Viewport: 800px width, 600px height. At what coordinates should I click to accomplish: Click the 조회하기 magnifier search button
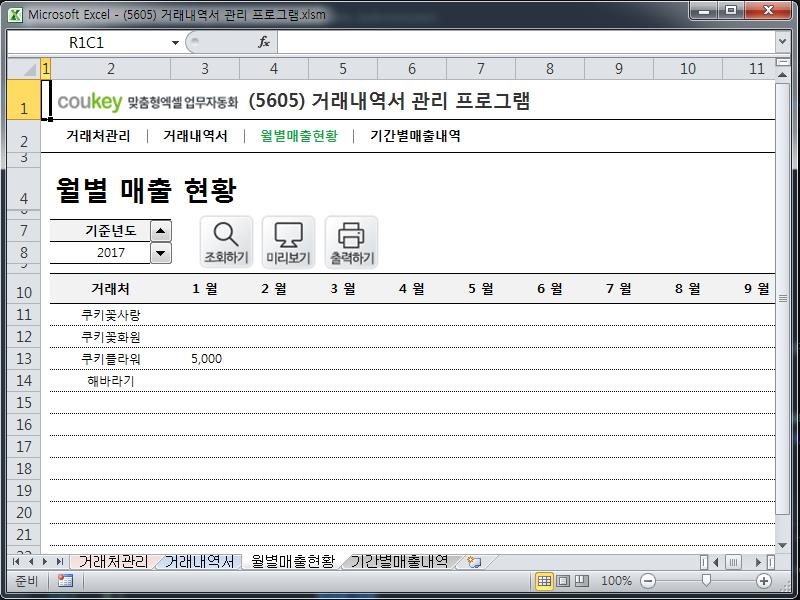(x=226, y=242)
